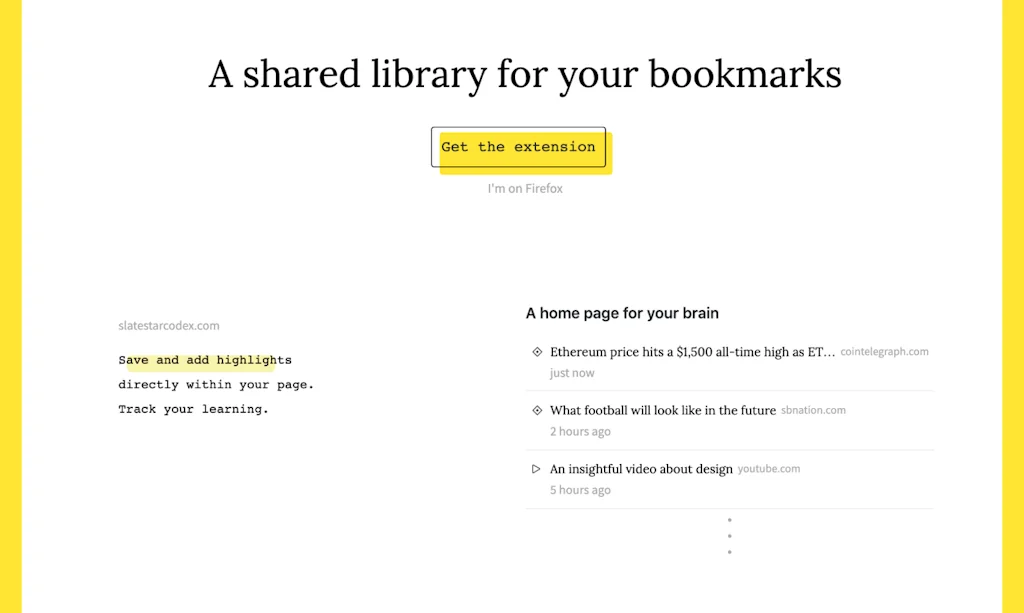Click the cointelegraph.com source label
Screen dimensions: 1024x613
click(x=884, y=351)
